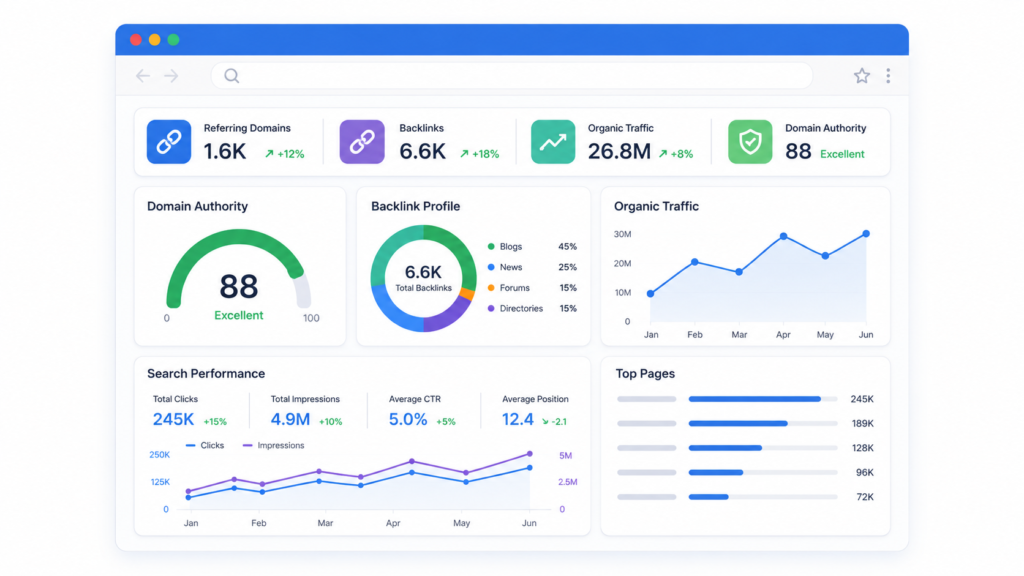This screenshot has height=576, width=1024.
Task: Click the Backlink Profile card title
Action: click(415, 206)
